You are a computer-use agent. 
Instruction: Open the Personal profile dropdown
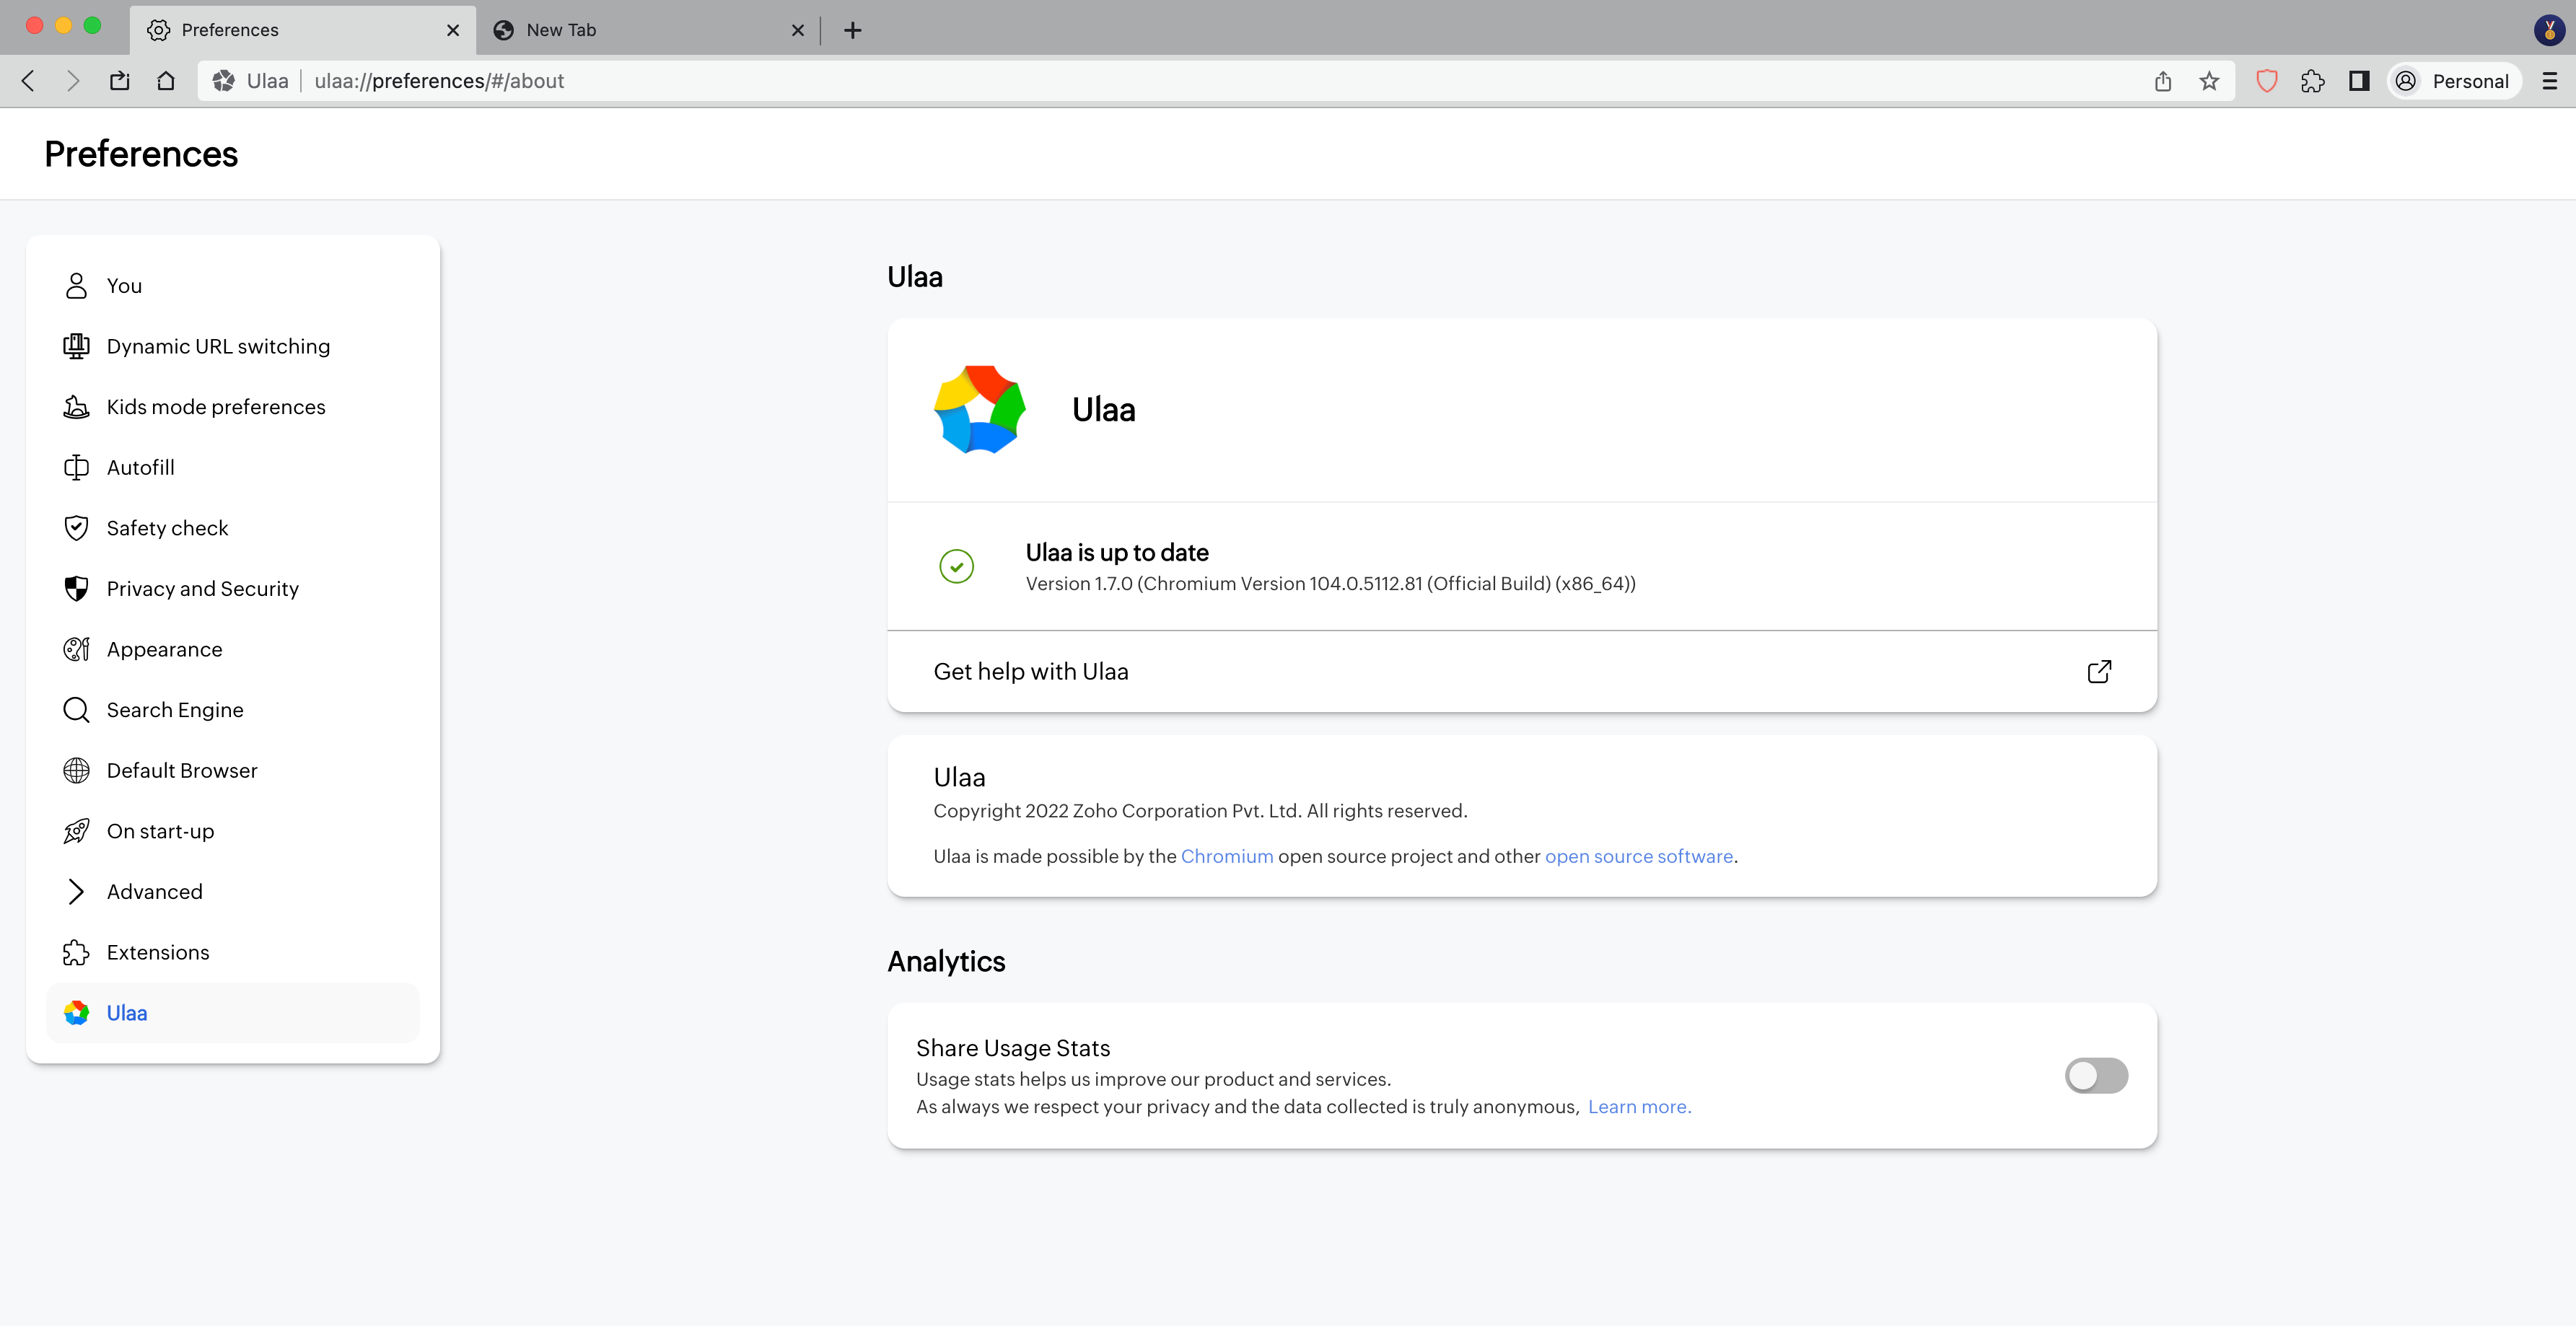(x=2455, y=81)
